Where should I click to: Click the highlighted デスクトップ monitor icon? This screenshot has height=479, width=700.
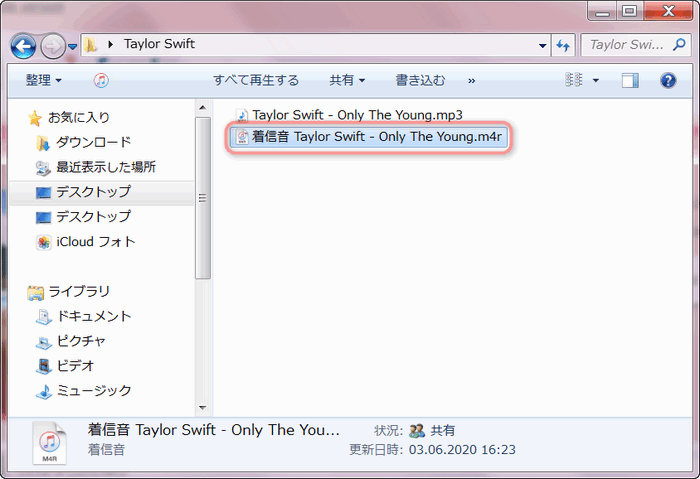[43, 193]
